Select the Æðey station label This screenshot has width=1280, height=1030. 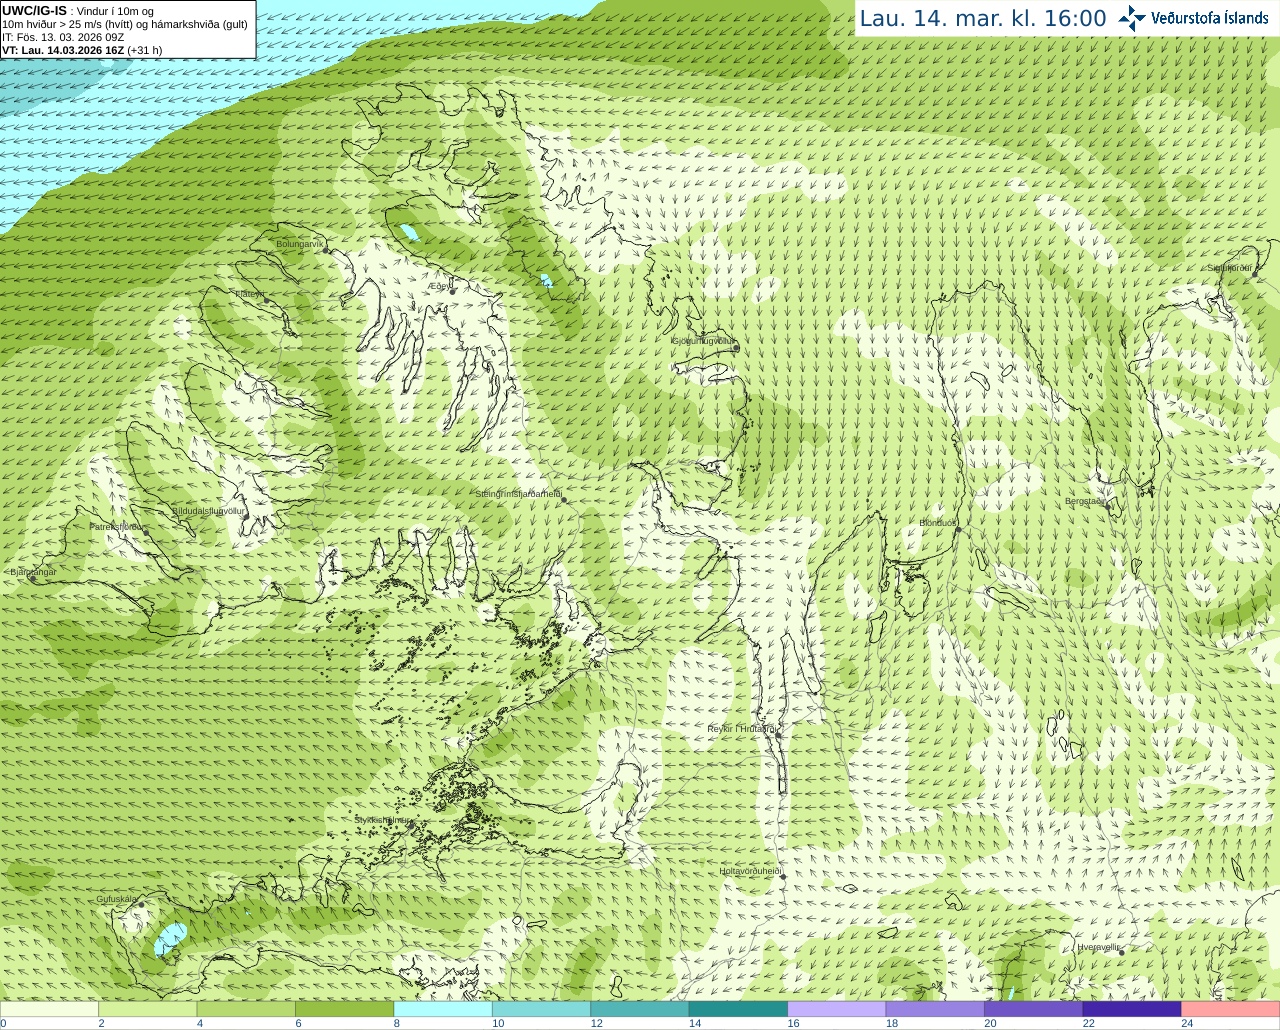(x=440, y=286)
